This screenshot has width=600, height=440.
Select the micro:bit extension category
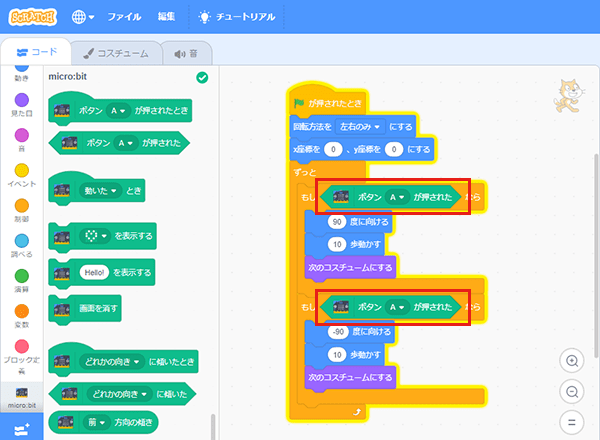(22, 396)
